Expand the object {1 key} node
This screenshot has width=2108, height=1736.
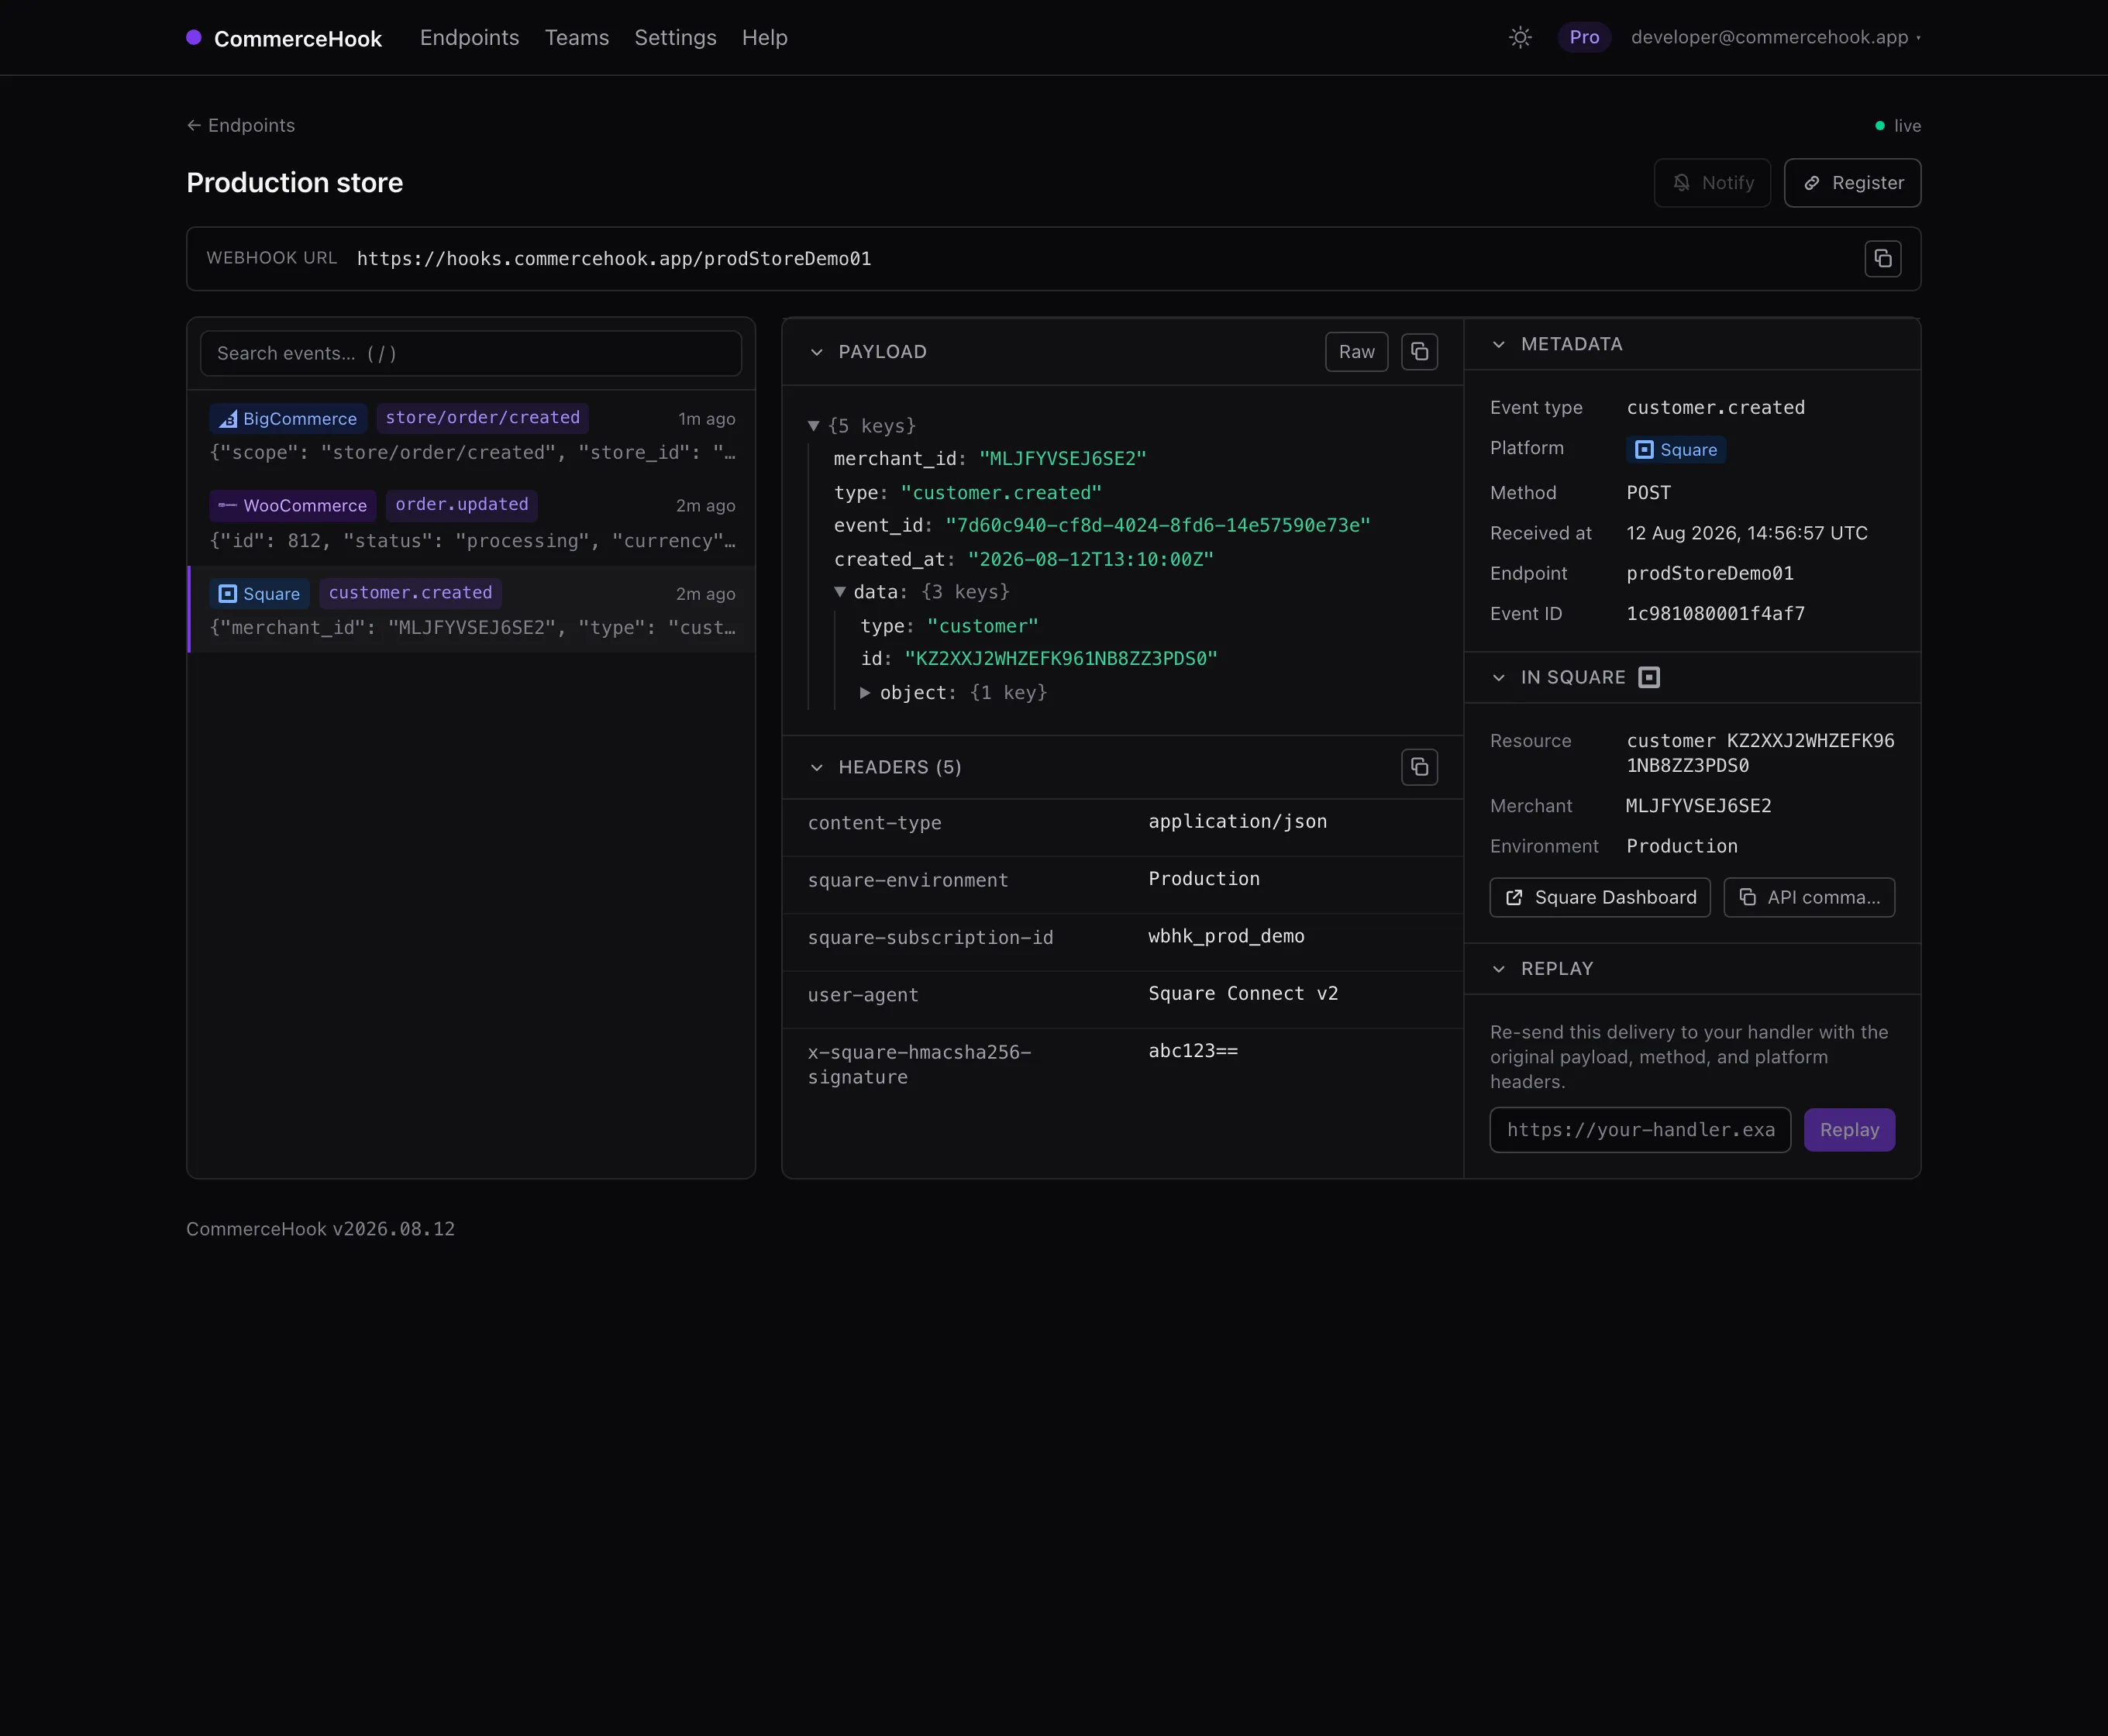[x=865, y=693]
